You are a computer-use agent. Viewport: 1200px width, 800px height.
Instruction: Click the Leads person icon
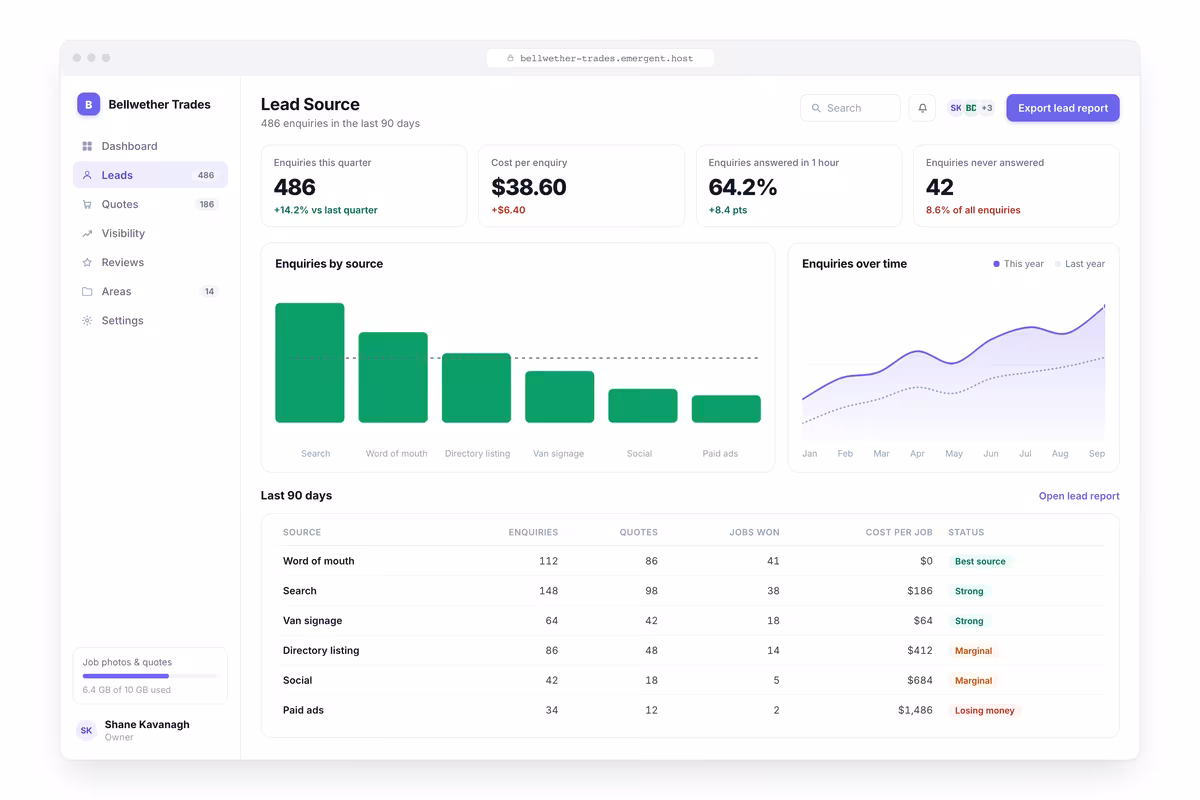(87, 175)
